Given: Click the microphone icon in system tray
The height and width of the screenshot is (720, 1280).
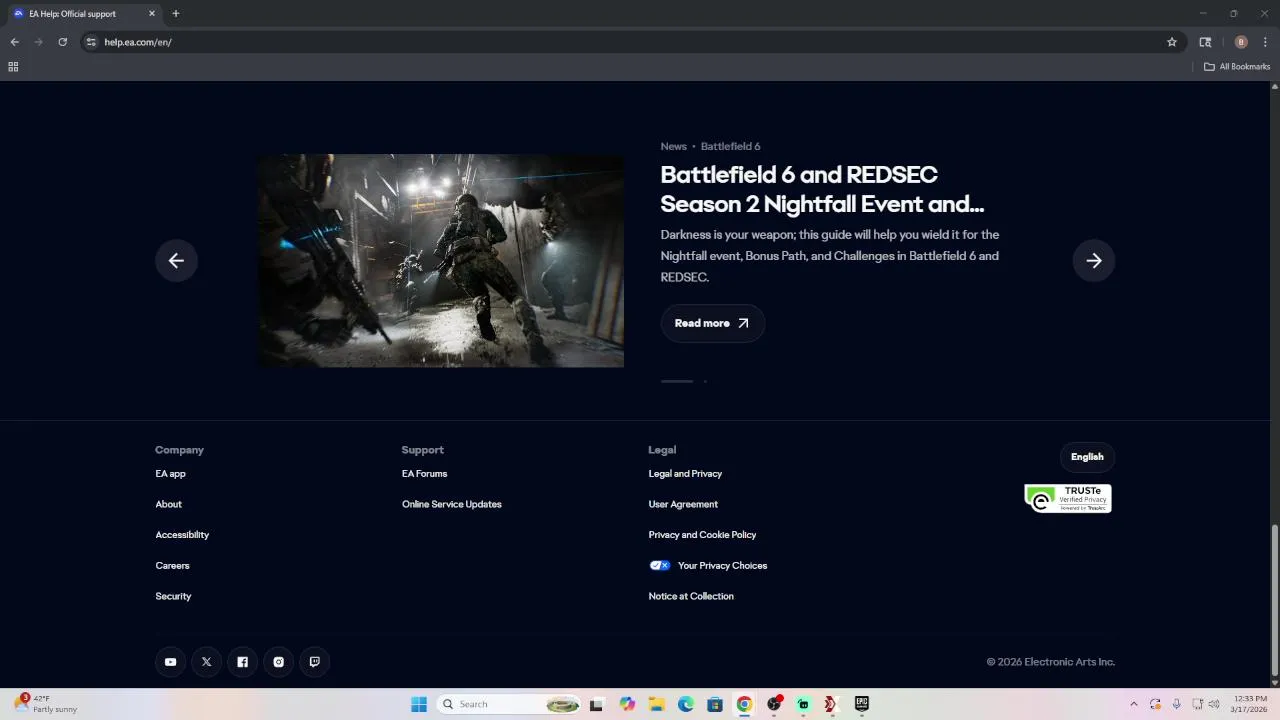Looking at the screenshot, I should (1176, 704).
